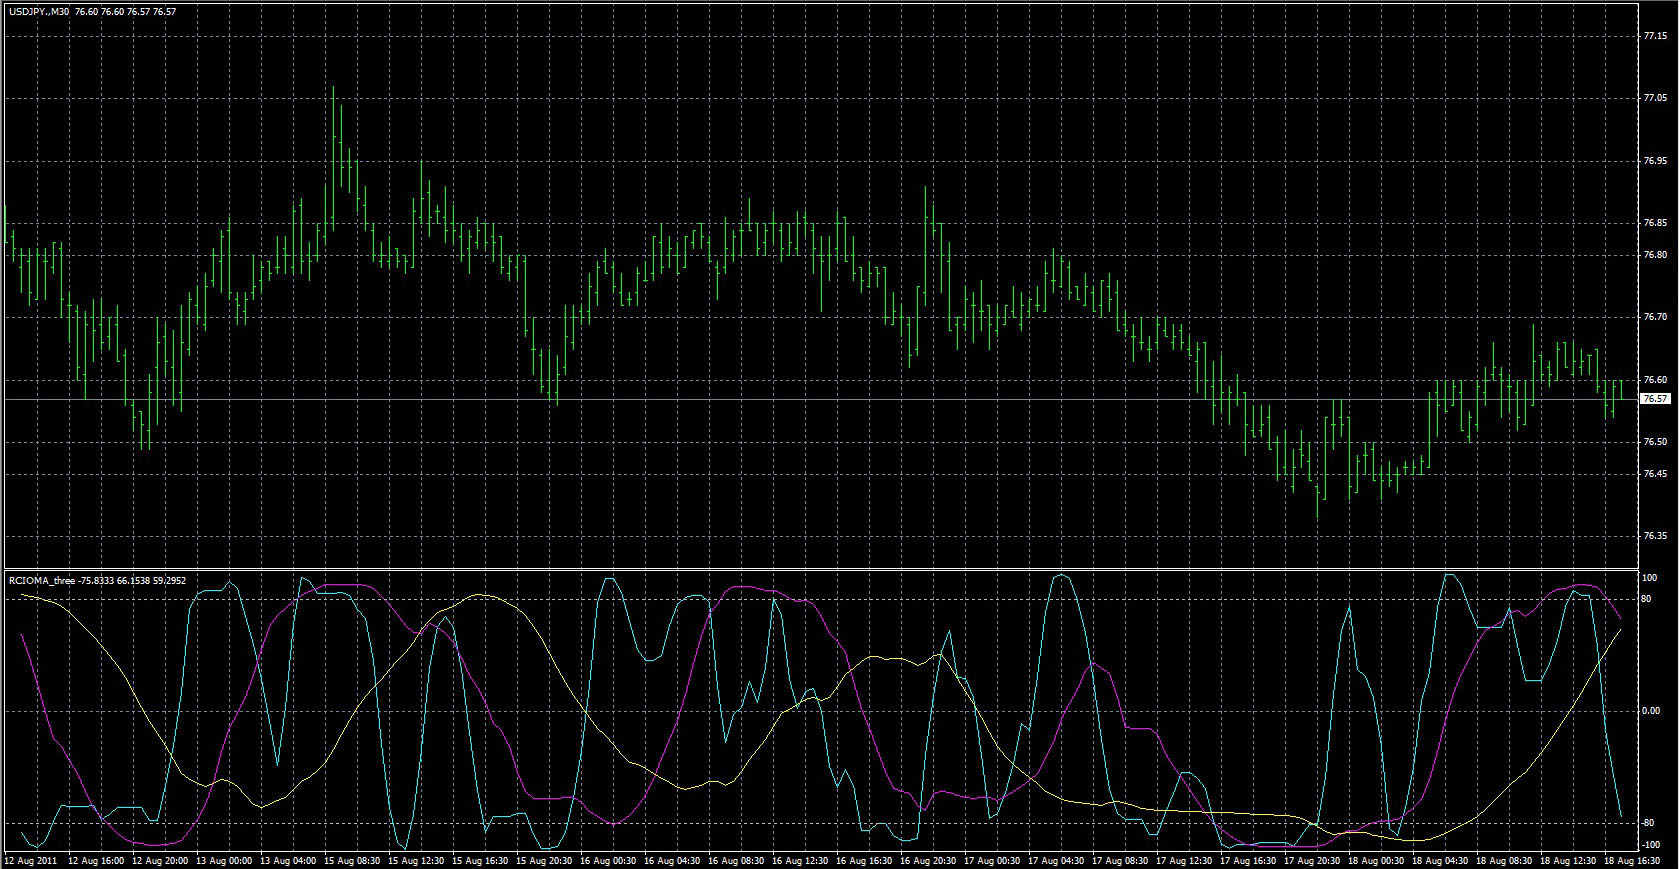
Task: Click the 76.70 price scale label
Action: point(1654,317)
